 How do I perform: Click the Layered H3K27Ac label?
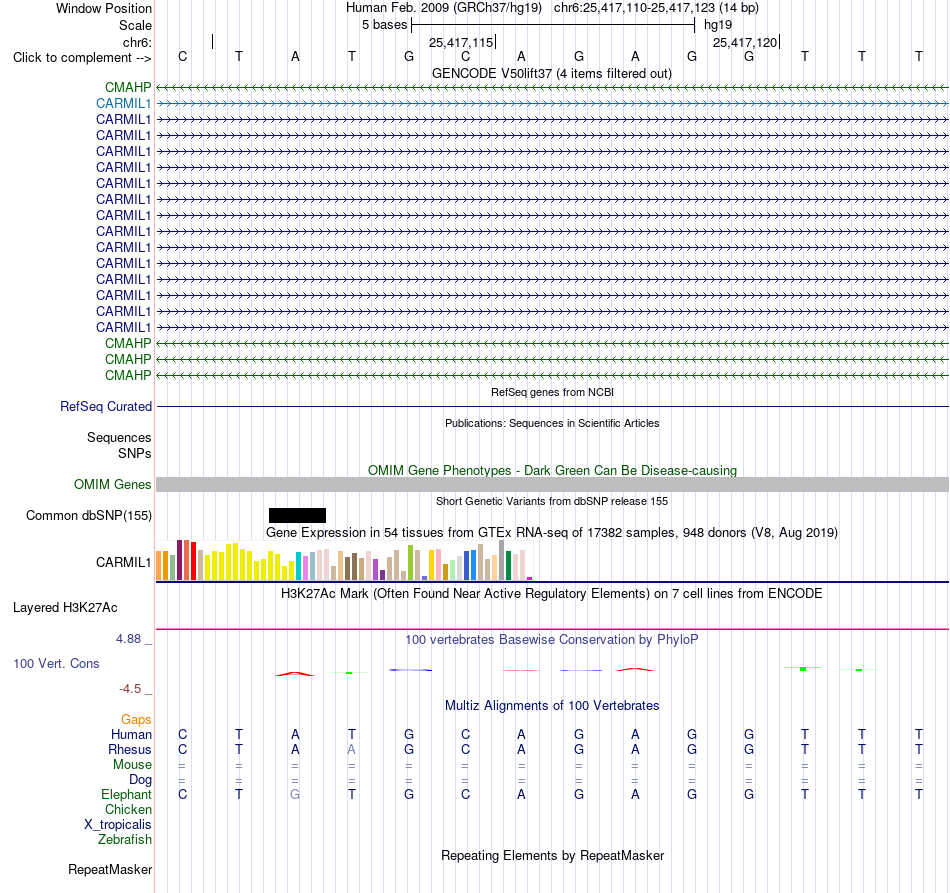[65, 608]
